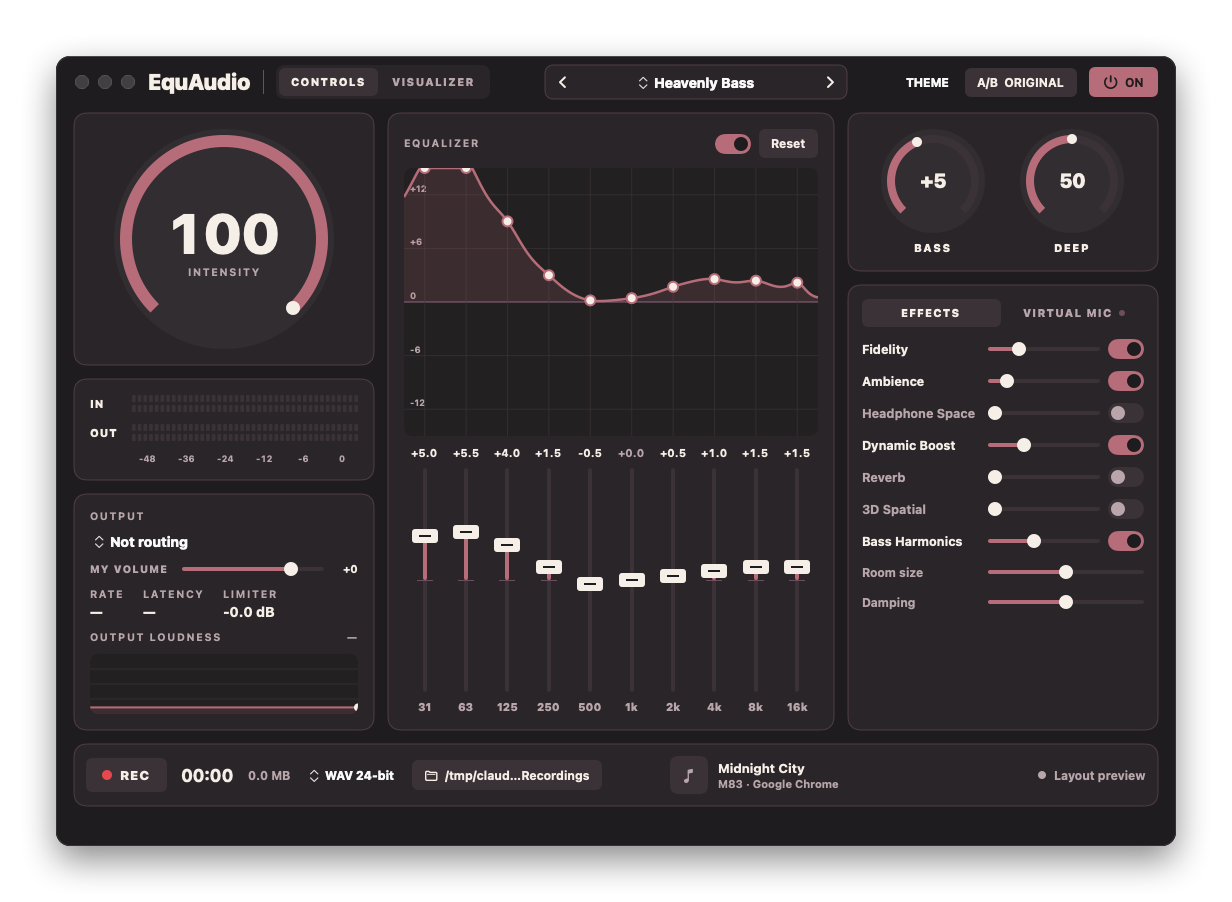Click the 16k EQ band fader
The width and height of the screenshot is (1232, 902).
tap(797, 567)
